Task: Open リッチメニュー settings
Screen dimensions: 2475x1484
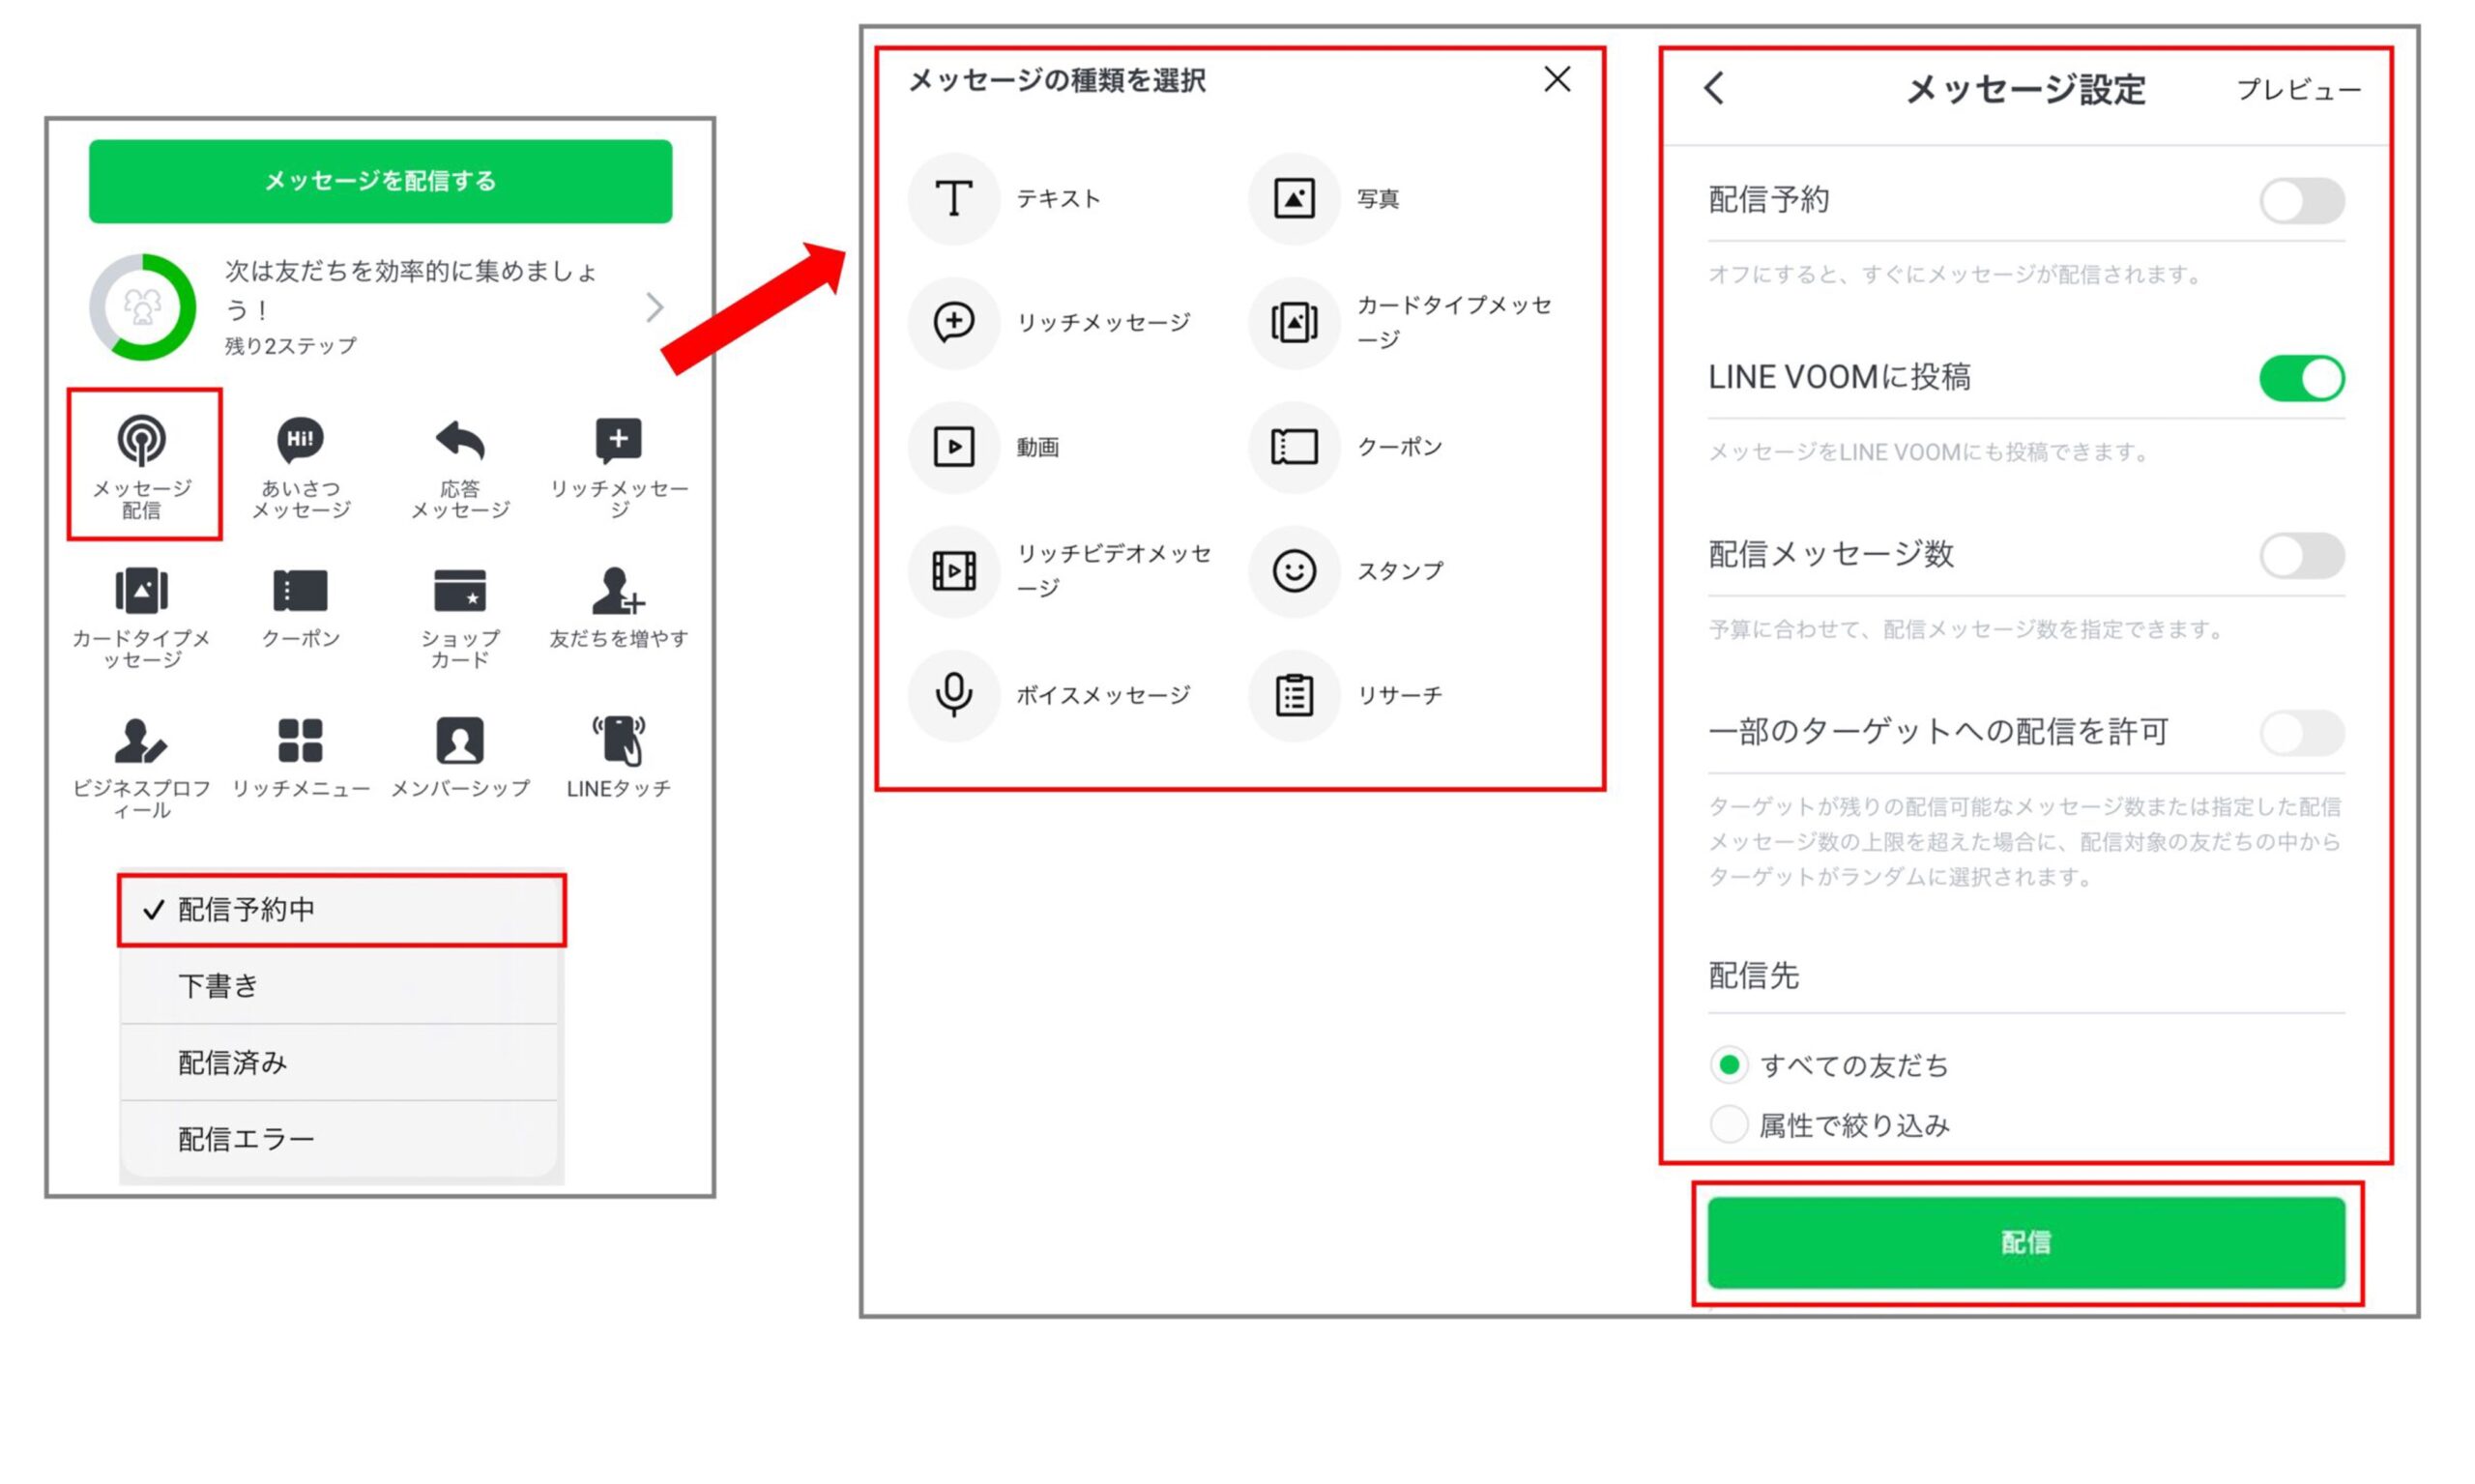Action: [x=299, y=755]
